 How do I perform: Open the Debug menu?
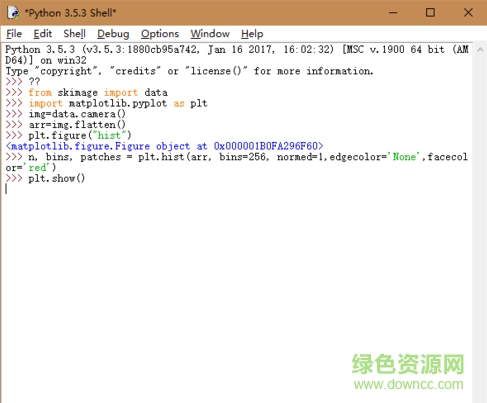pyautogui.click(x=113, y=34)
